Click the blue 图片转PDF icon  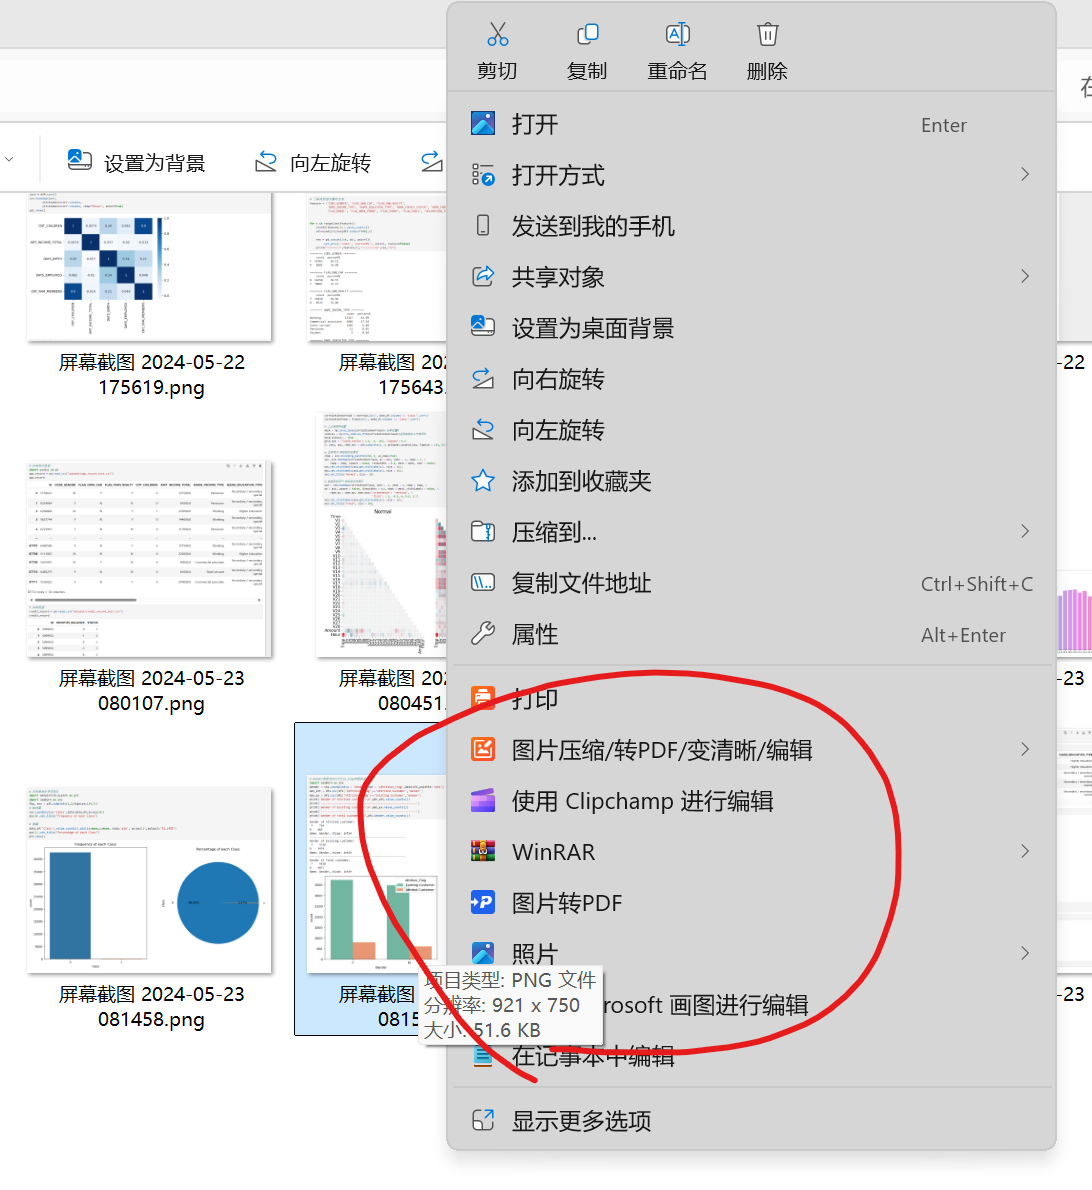483,902
